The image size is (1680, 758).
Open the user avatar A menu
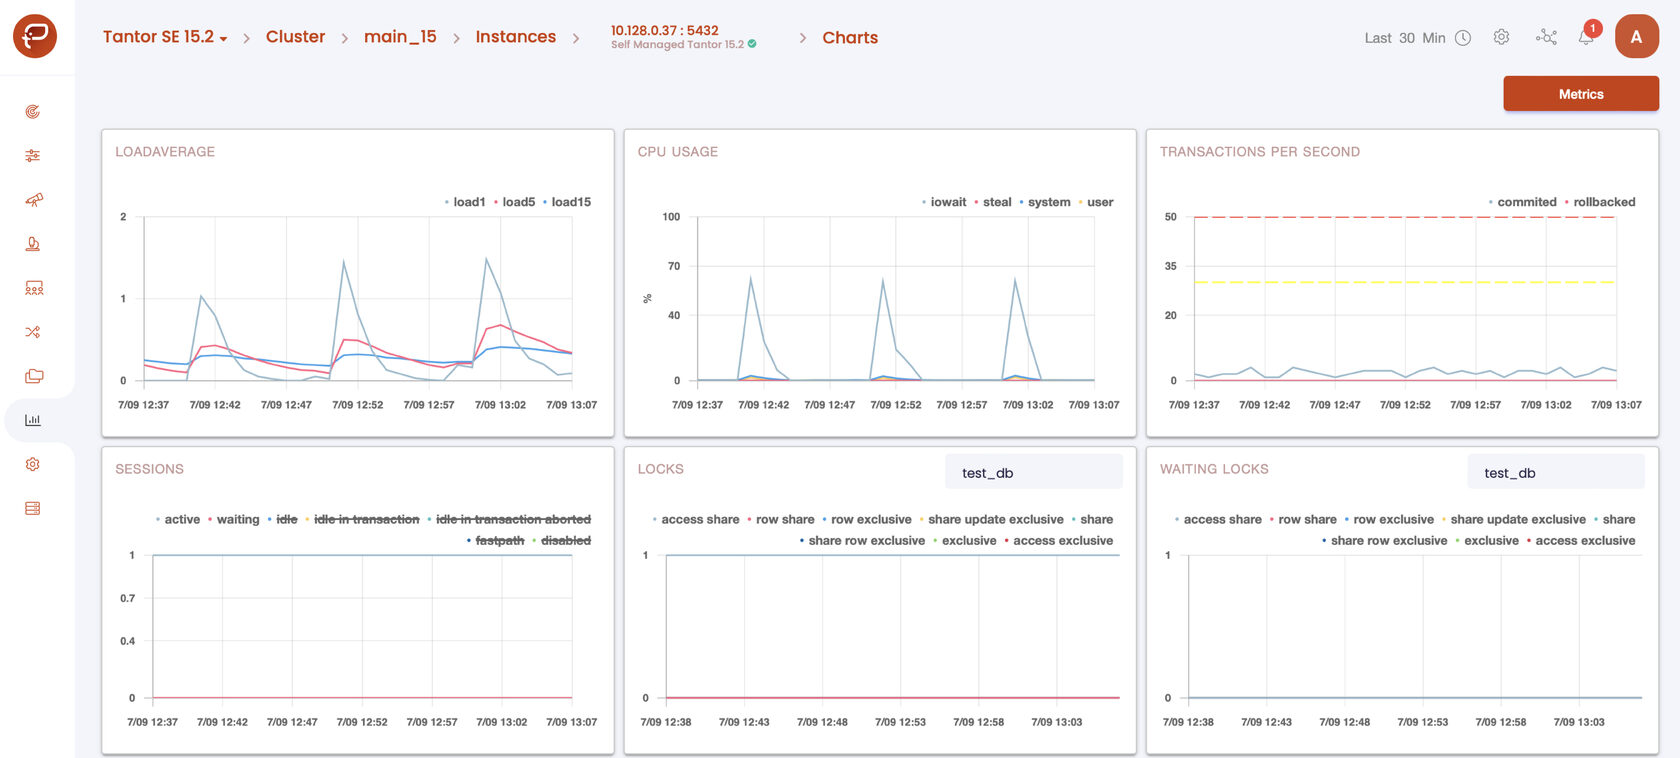(1637, 37)
